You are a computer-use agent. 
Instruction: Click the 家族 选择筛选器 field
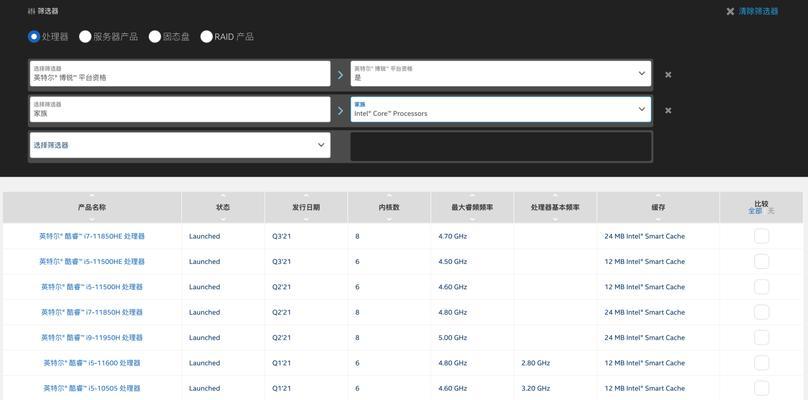point(180,109)
